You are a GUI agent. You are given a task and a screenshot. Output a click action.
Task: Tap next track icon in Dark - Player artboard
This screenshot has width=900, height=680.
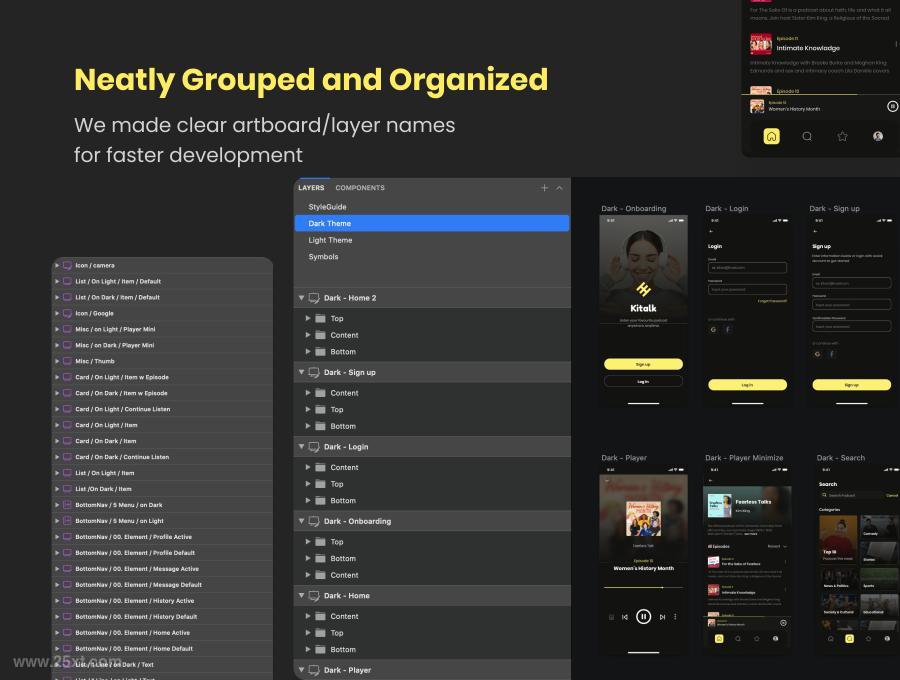pos(662,617)
